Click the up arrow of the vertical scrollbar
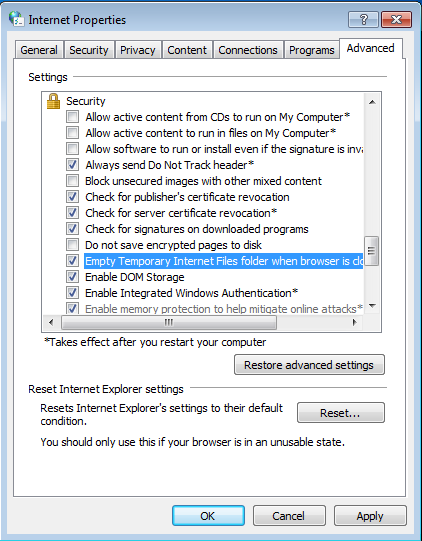The image size is (422, 541). 372,102
